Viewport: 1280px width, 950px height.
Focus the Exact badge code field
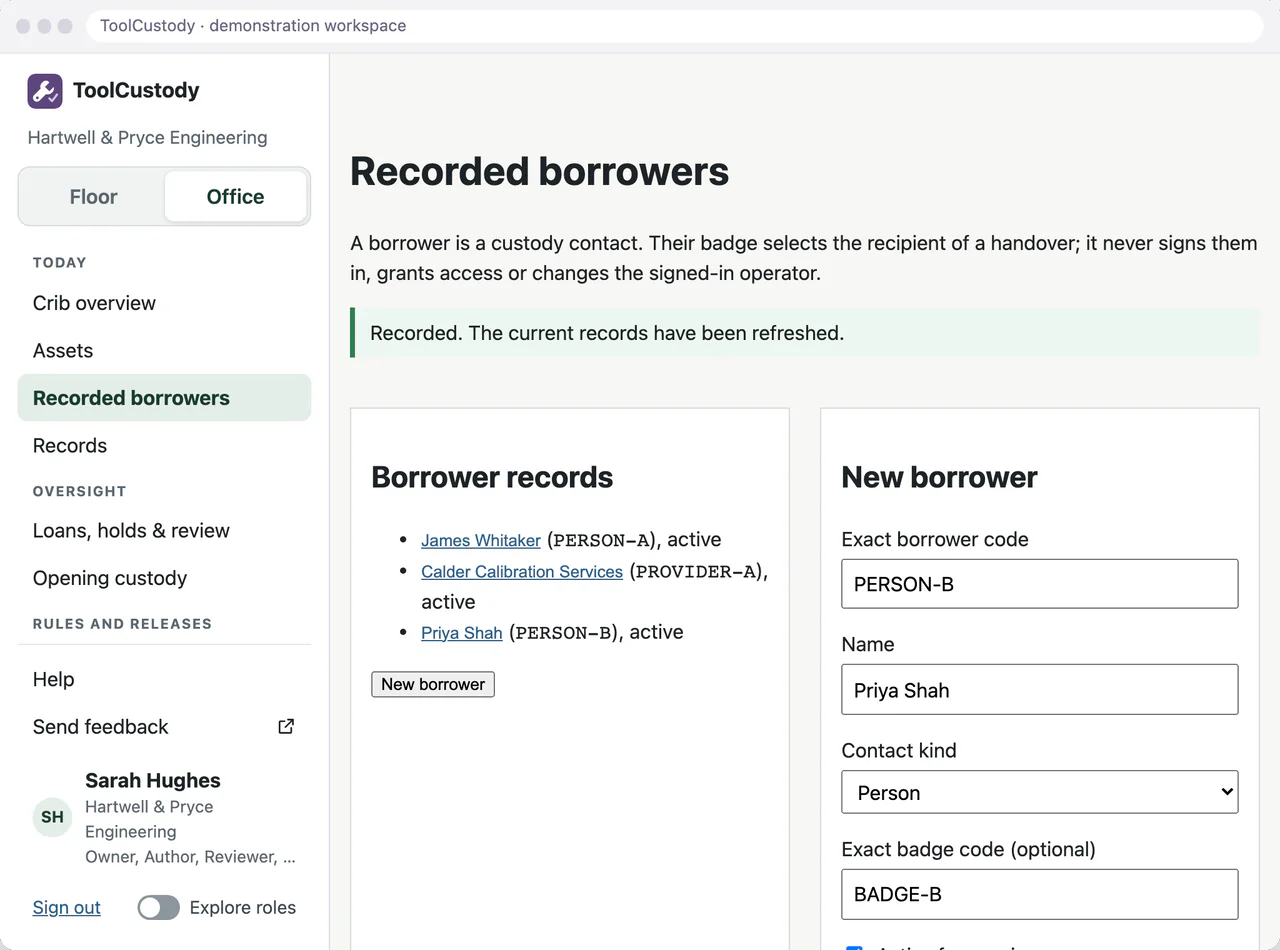pyautogui.click(x=1040, y=894)
